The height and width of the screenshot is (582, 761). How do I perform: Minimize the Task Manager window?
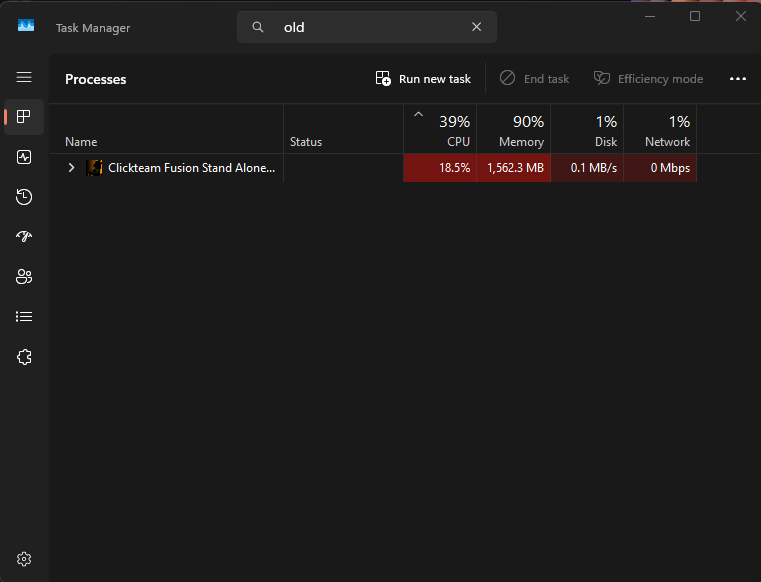650,17
